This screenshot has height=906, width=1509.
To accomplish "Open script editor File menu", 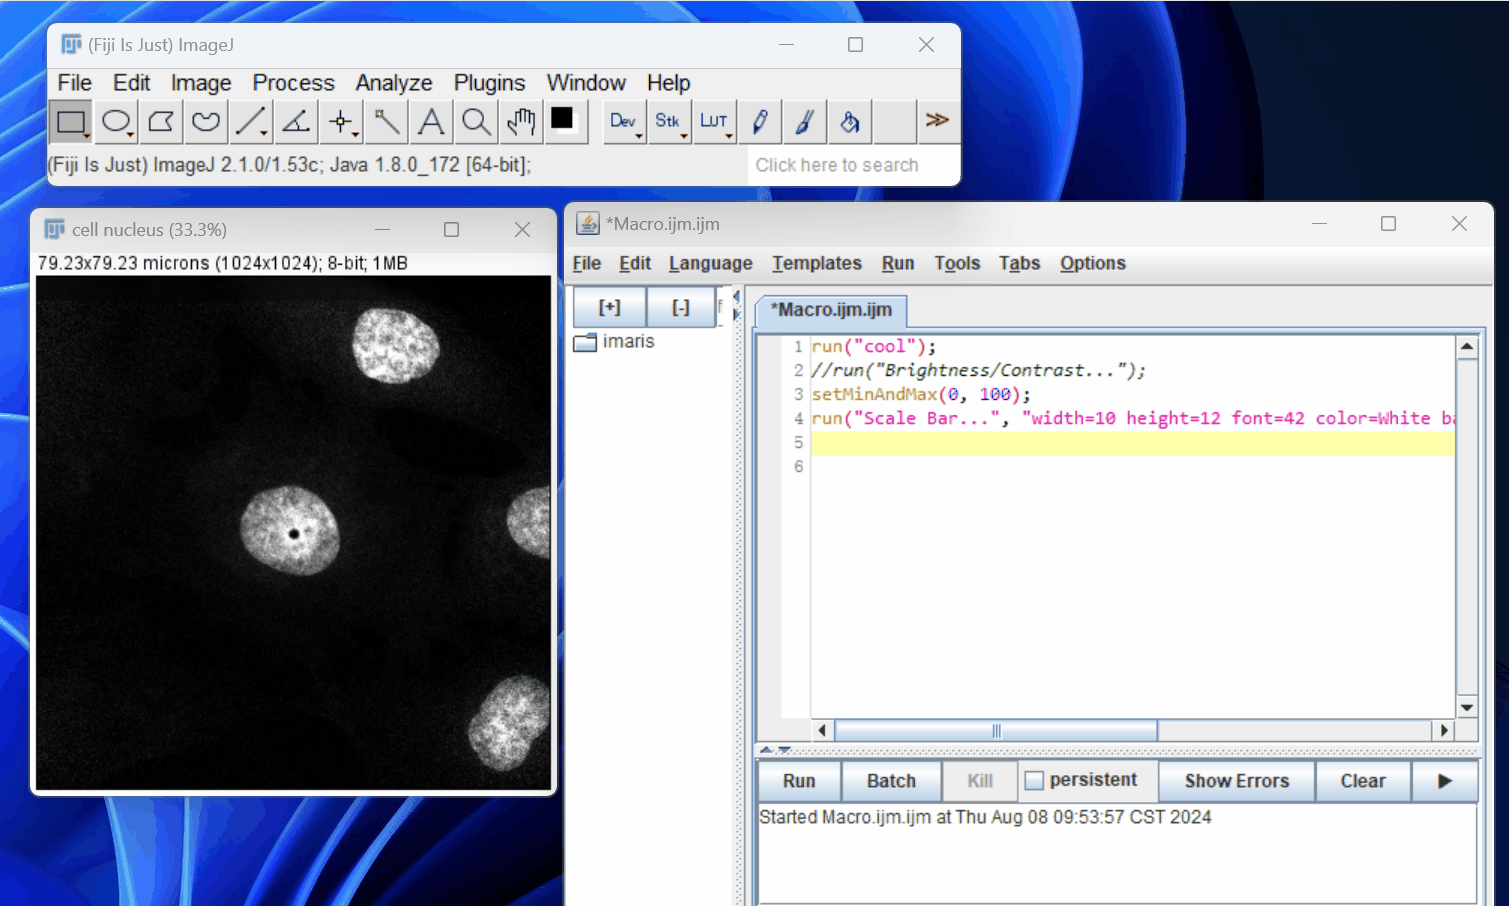I will [x=587, y=263].
